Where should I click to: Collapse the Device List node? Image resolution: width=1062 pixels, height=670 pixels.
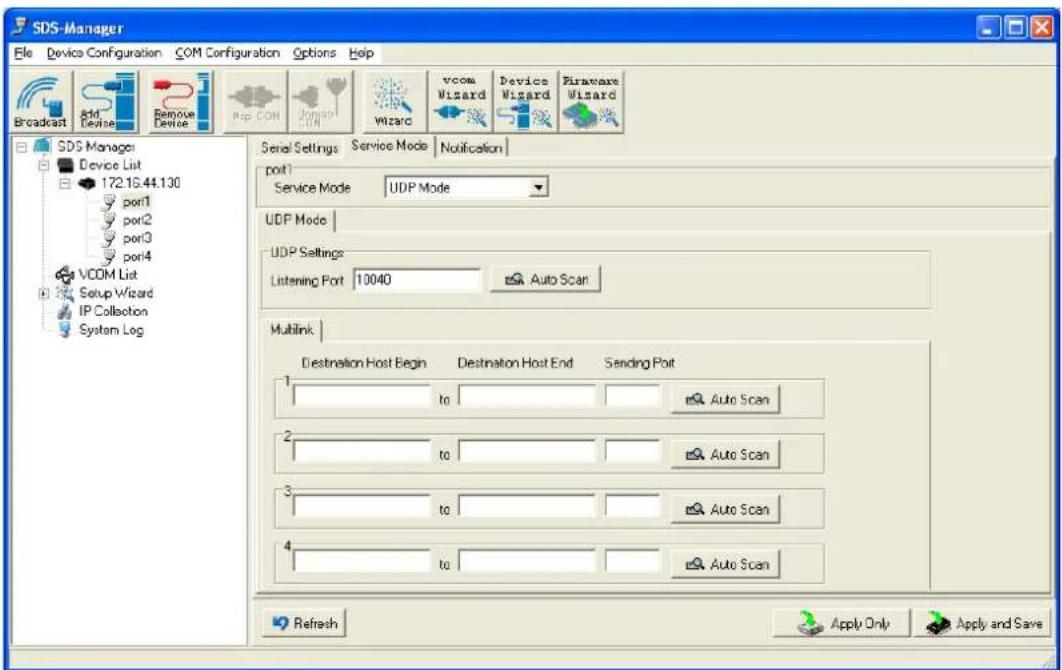44,165
